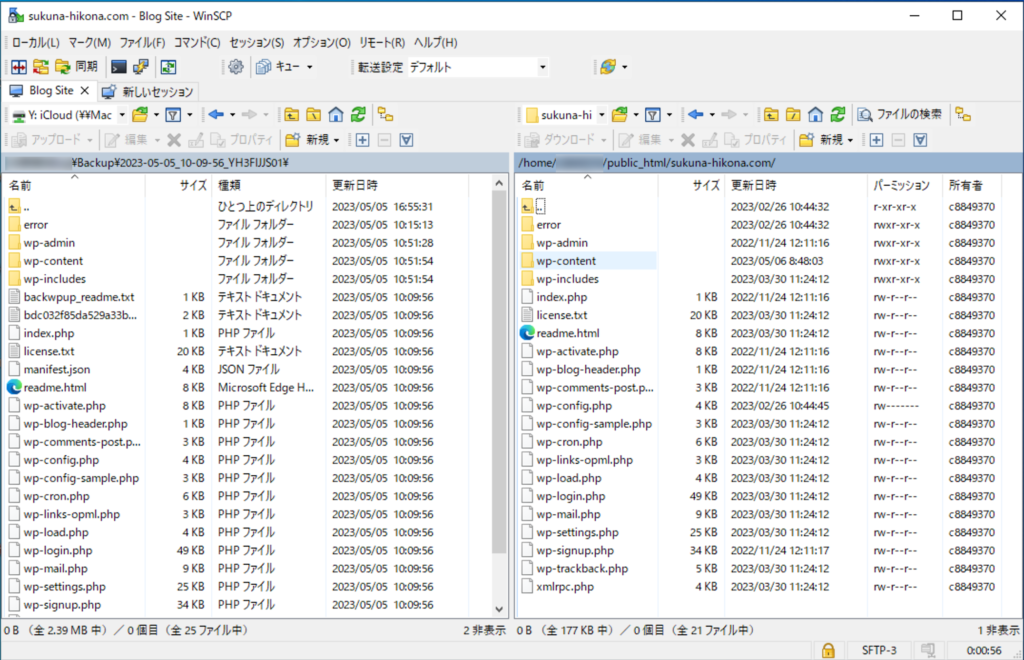Click the Compare Directories toolbar icon
Viewport: 1024px width, 660px height.
tap(19, 67)
